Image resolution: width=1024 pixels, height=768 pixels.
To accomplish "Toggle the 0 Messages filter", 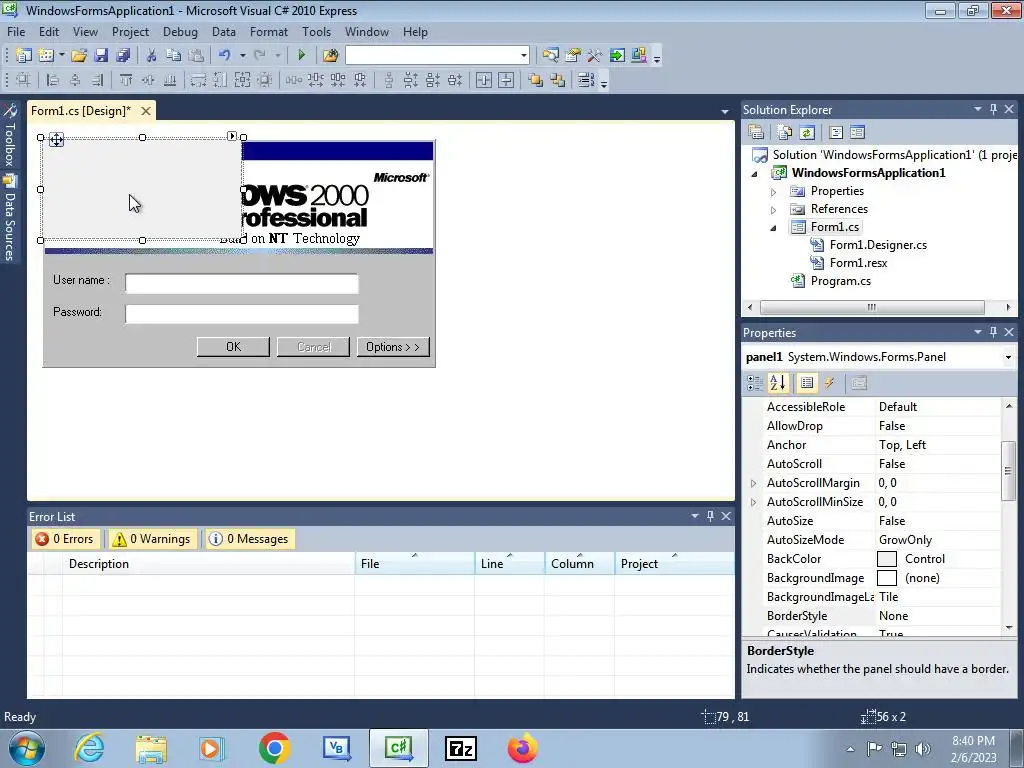I will (249, 539).
